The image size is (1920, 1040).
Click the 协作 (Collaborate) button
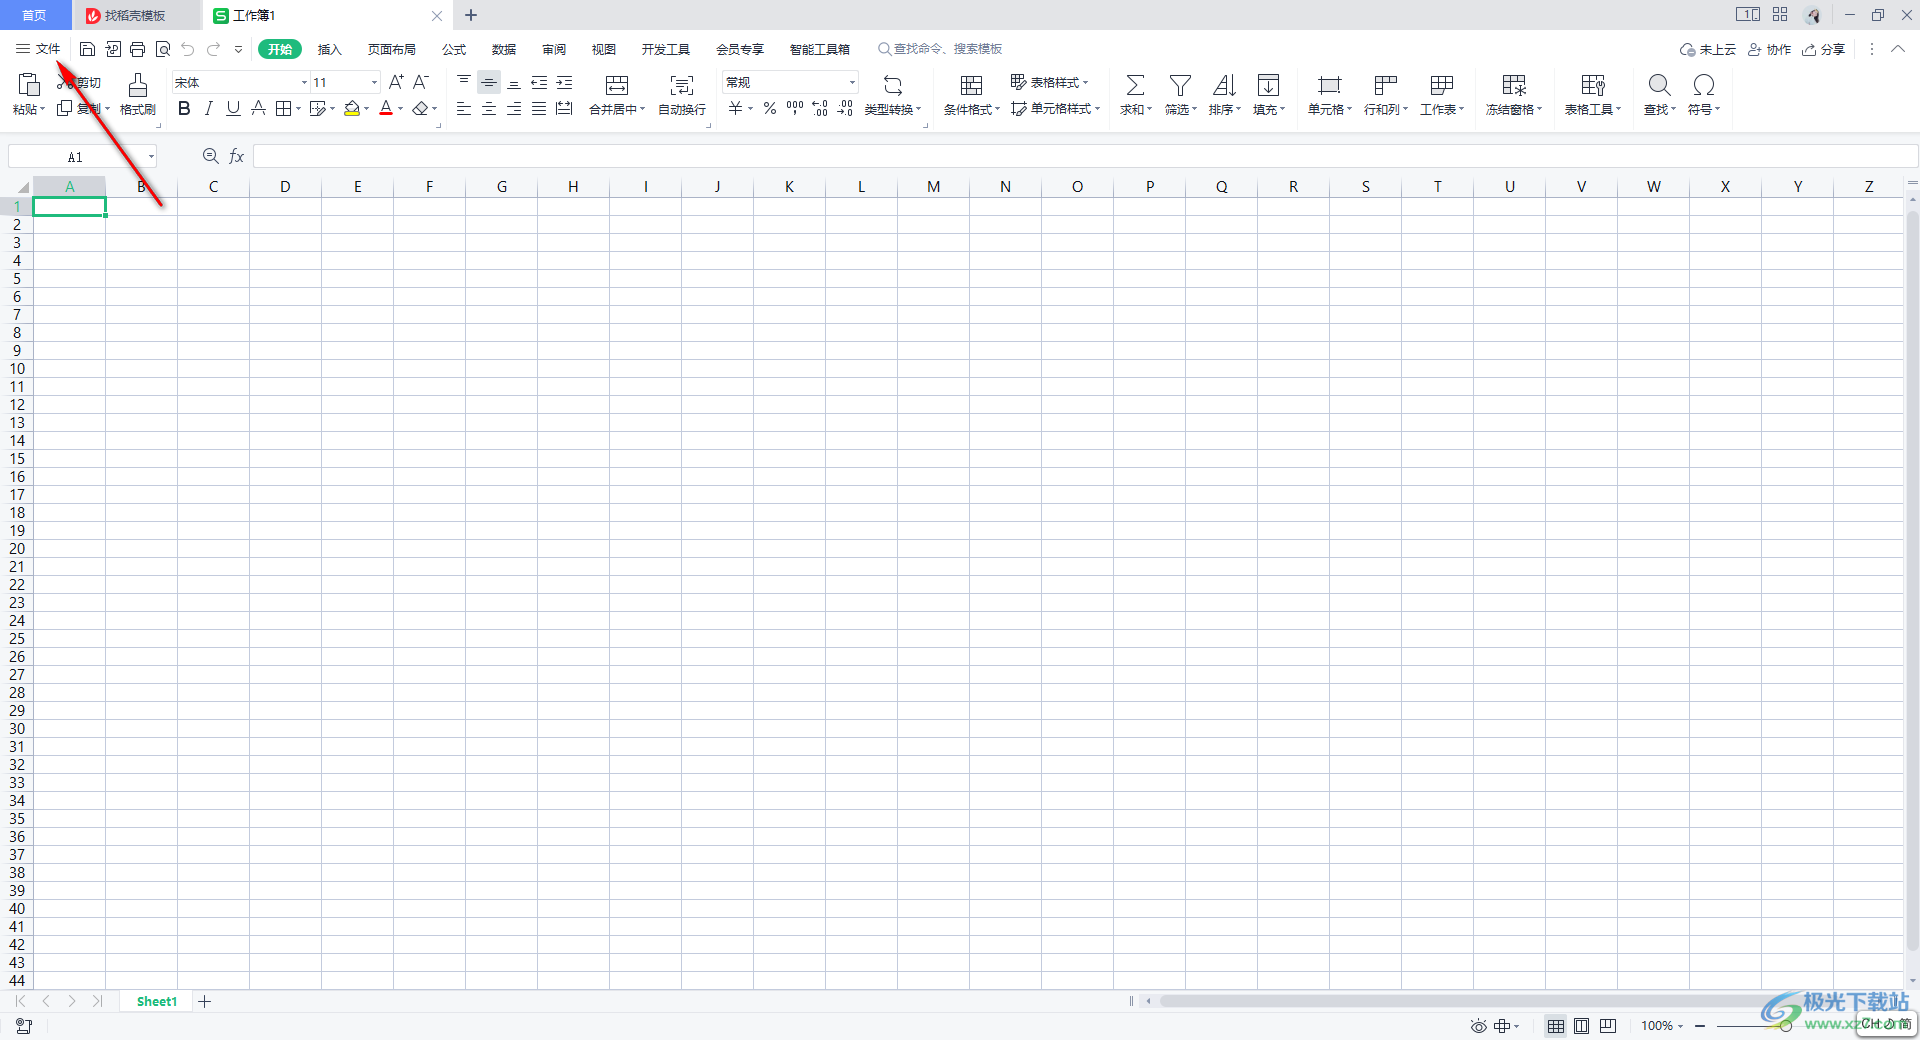coord(1769,49)
